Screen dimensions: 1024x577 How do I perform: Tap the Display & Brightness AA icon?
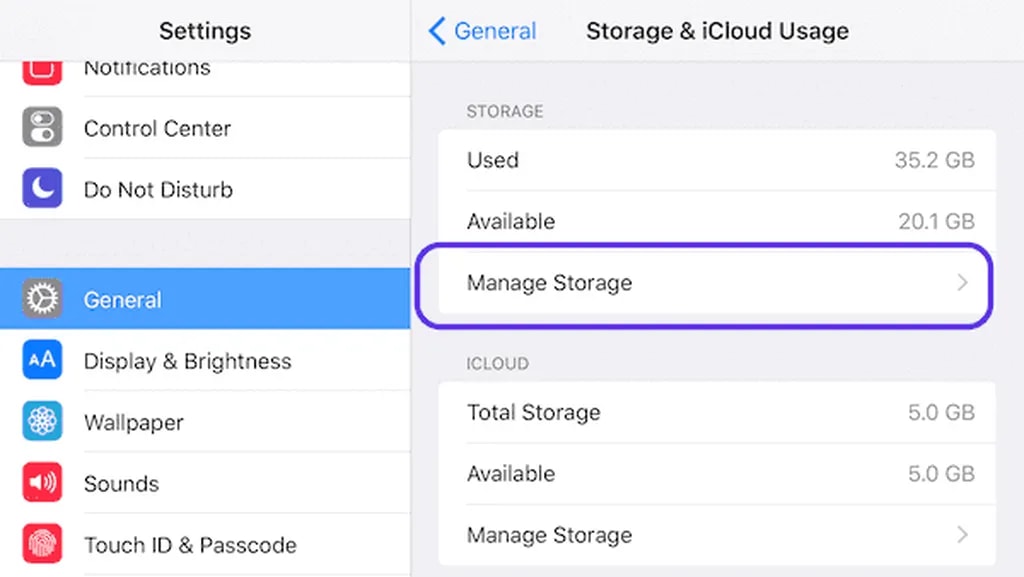pyautogui.click(x=42, y=361)
